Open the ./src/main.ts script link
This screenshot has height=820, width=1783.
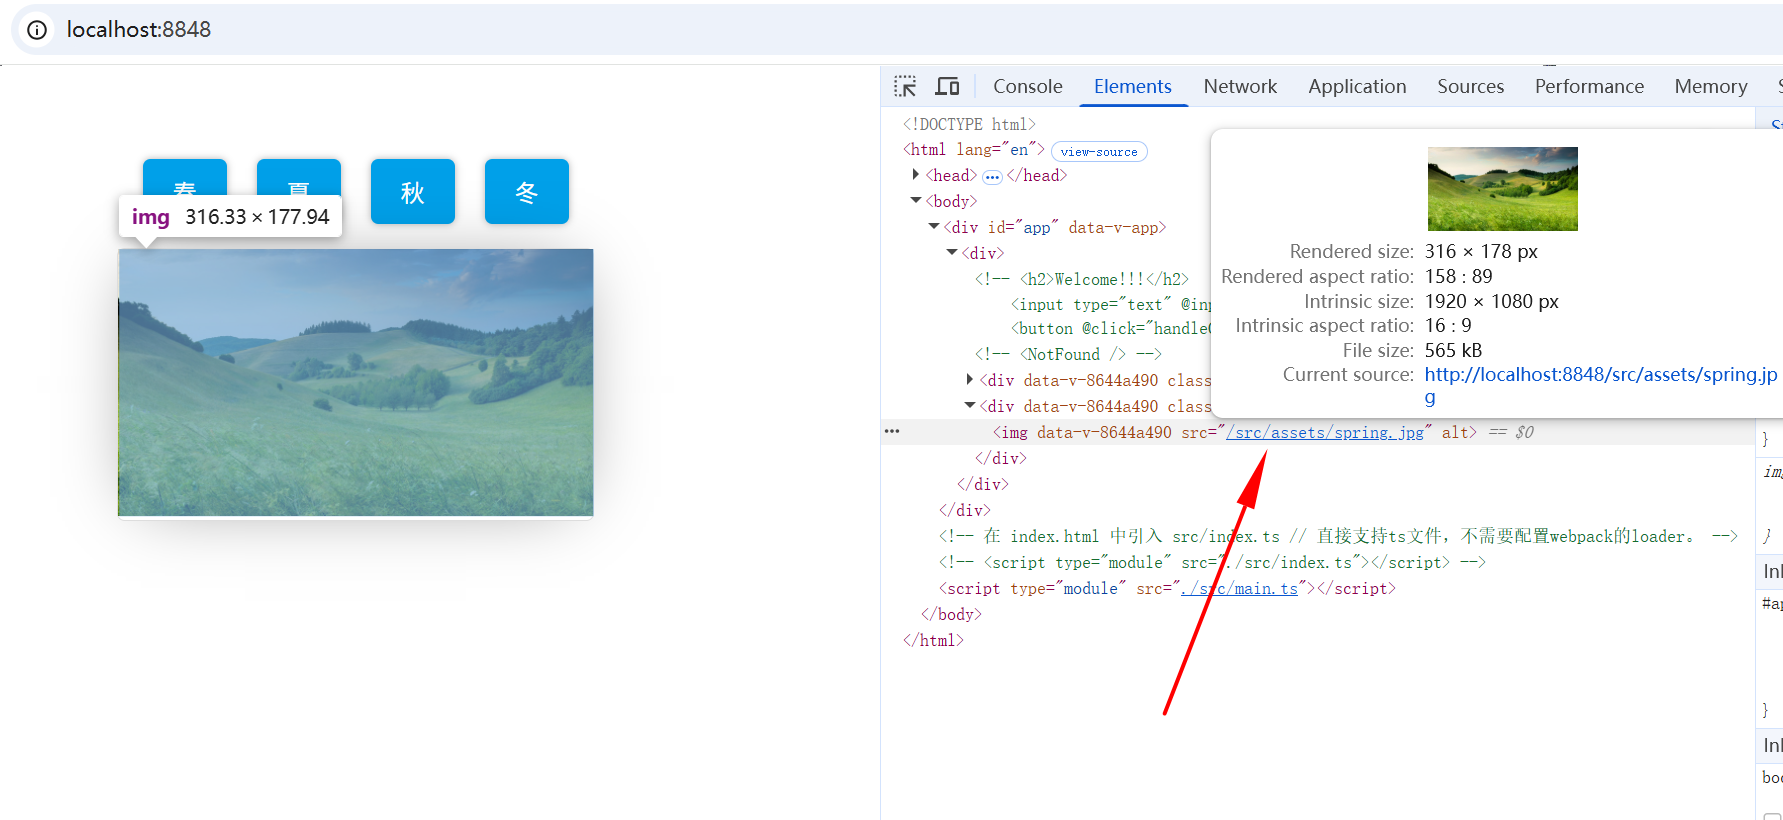(1239, 588)
